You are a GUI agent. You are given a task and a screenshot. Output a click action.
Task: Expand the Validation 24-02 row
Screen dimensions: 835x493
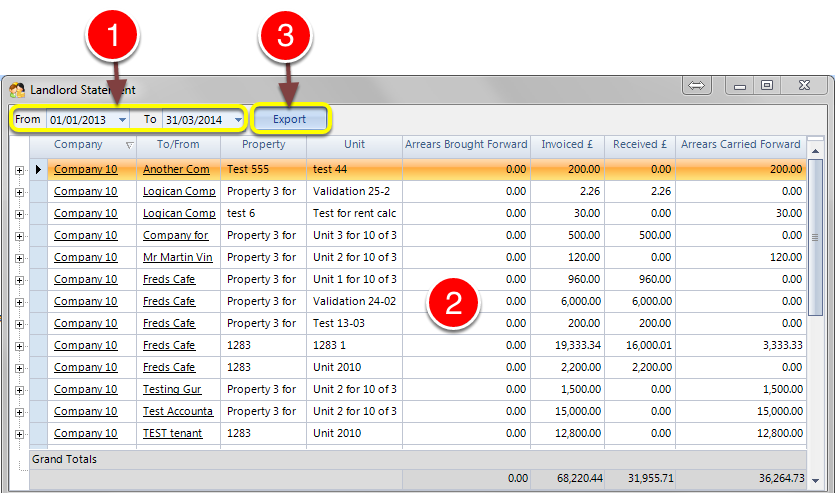(19, 302)
